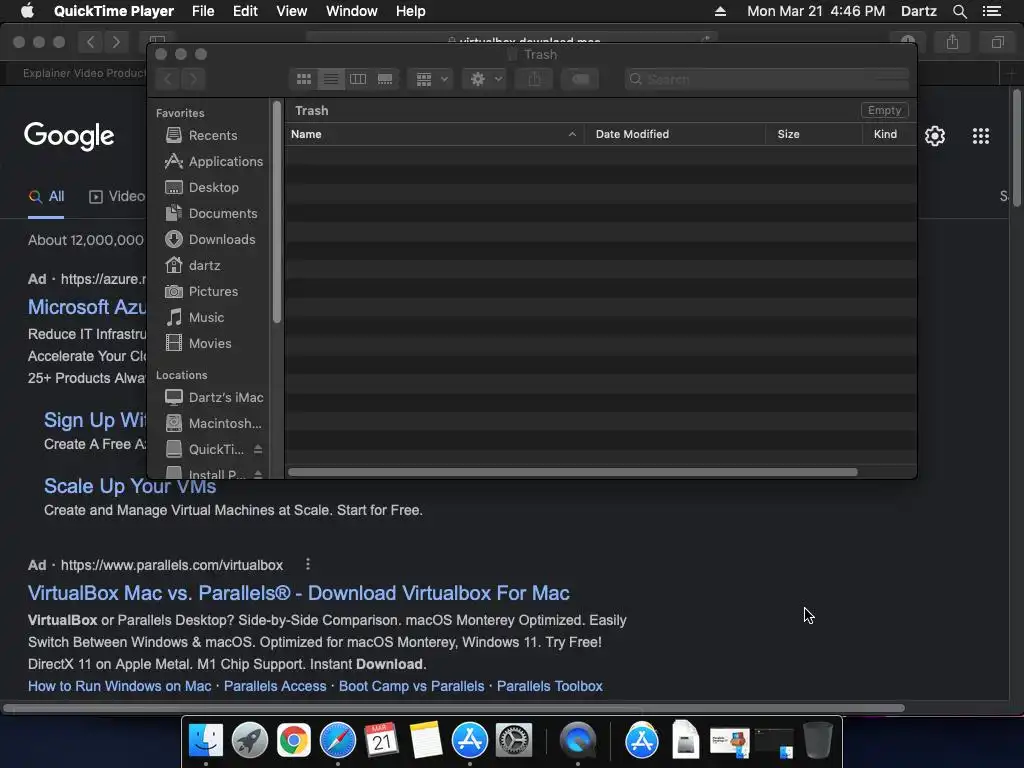The height and width of the screenshot is (768, 1024).
Task: Switch Finder to list view
Action: pos(331,79)
